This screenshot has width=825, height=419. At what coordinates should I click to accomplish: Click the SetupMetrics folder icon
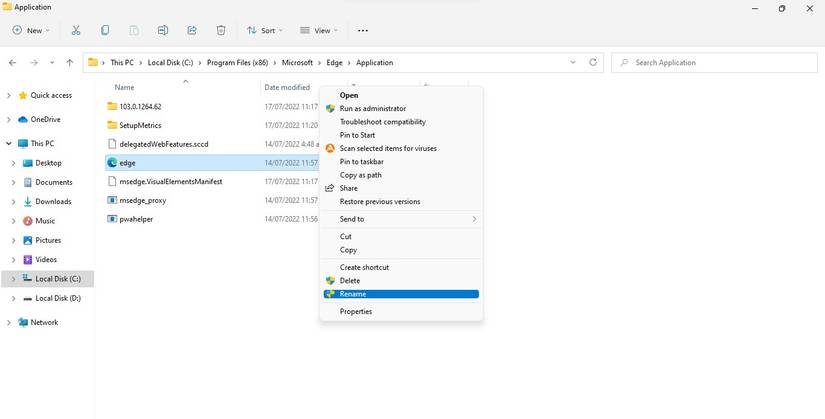pyautogui.click(x=112, y=125)
